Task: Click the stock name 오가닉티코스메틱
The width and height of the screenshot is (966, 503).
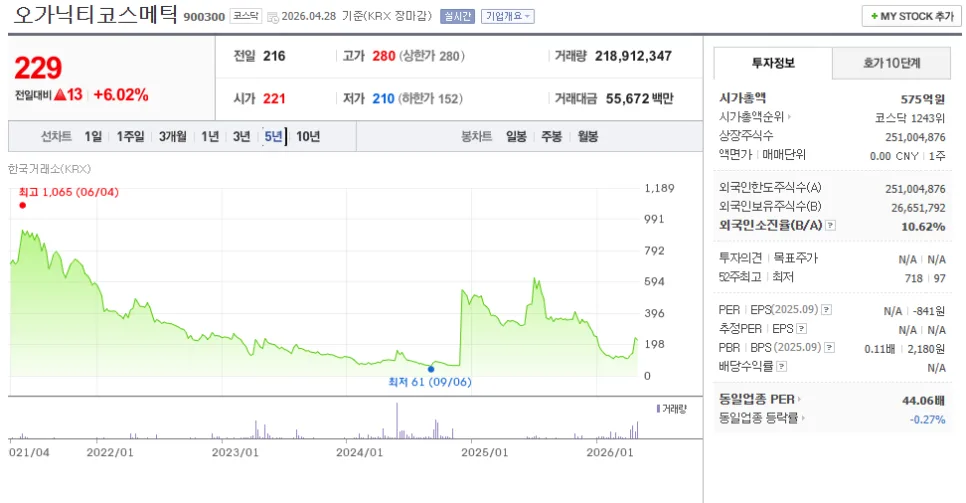Action: [95, 14]
